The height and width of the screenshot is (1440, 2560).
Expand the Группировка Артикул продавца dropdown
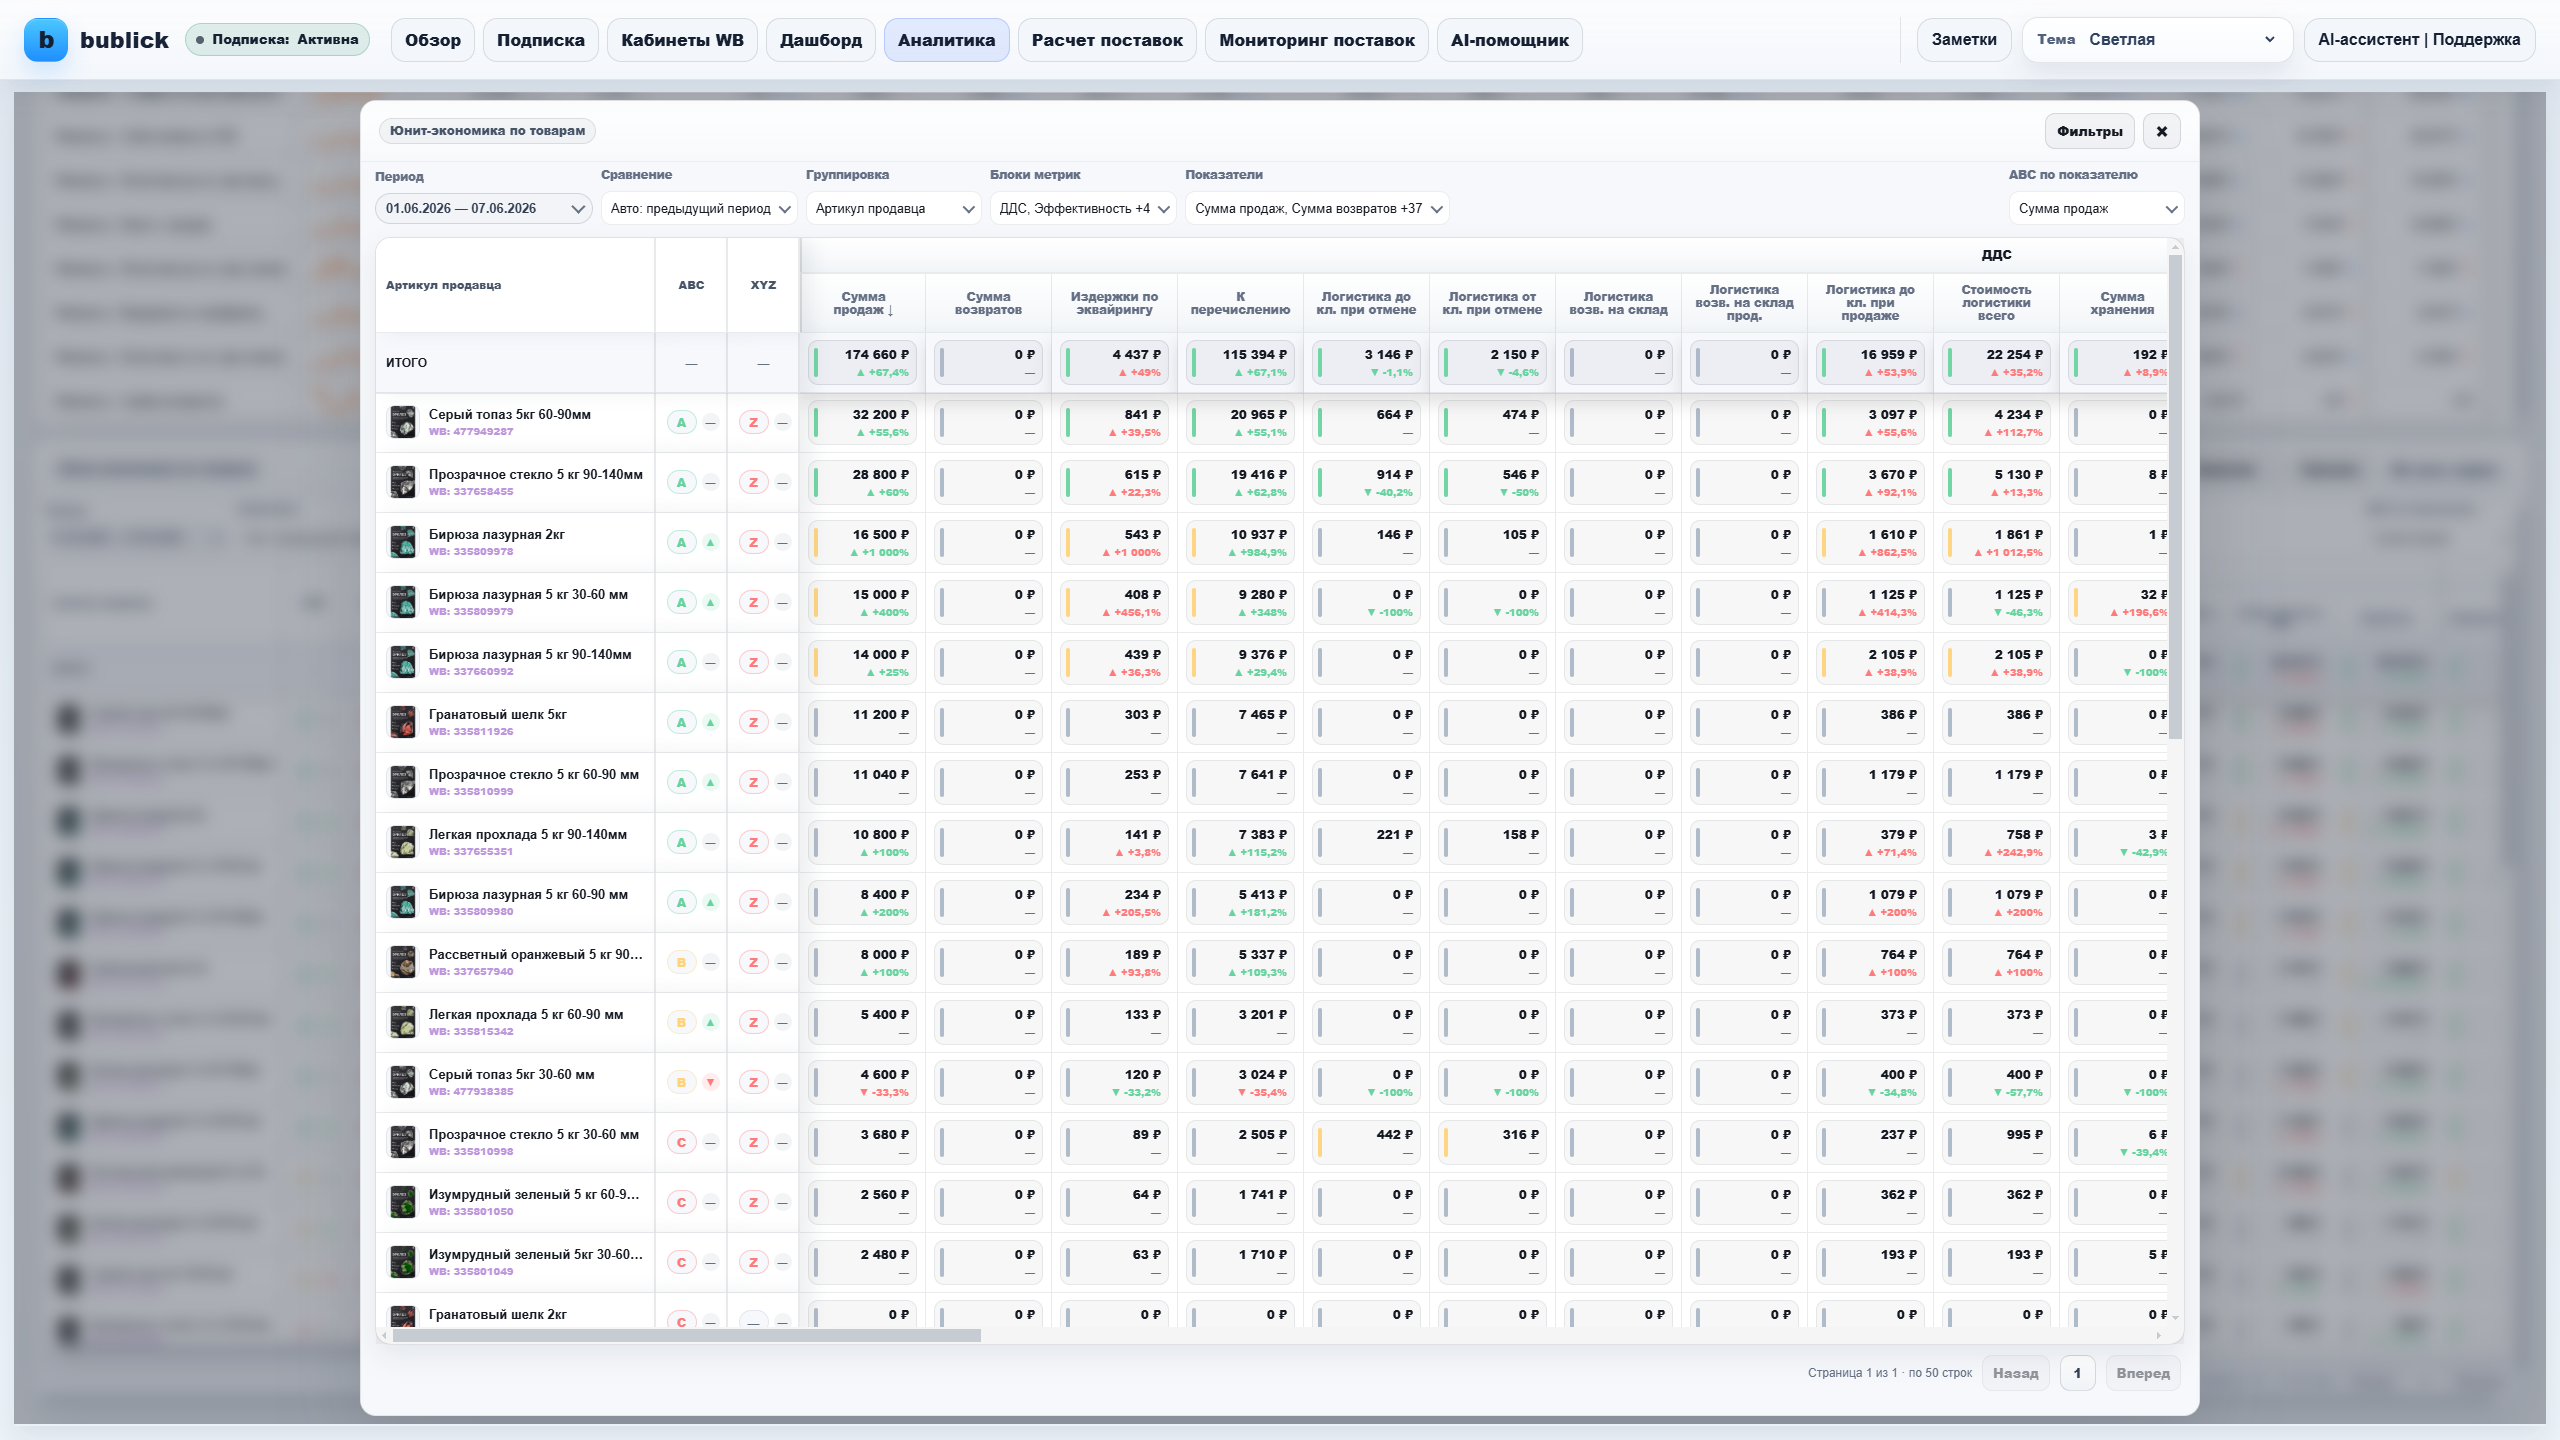[x=894, y=208]
